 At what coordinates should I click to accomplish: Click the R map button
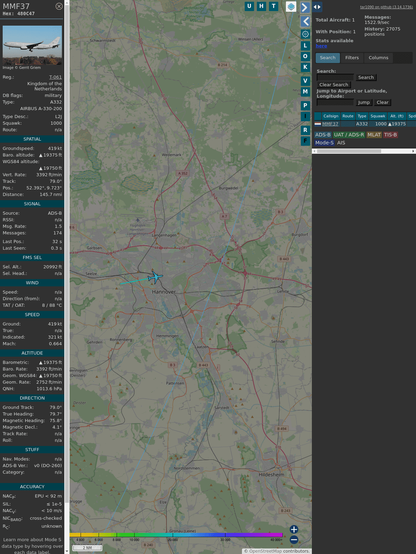coord(305,130)
